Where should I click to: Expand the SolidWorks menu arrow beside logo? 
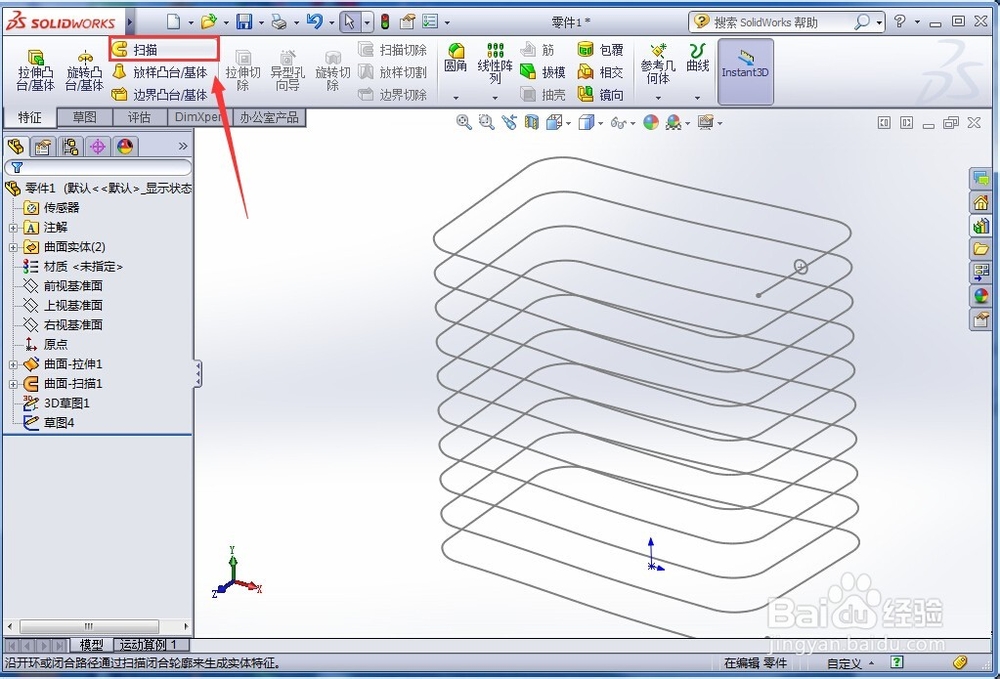point(129,22)
